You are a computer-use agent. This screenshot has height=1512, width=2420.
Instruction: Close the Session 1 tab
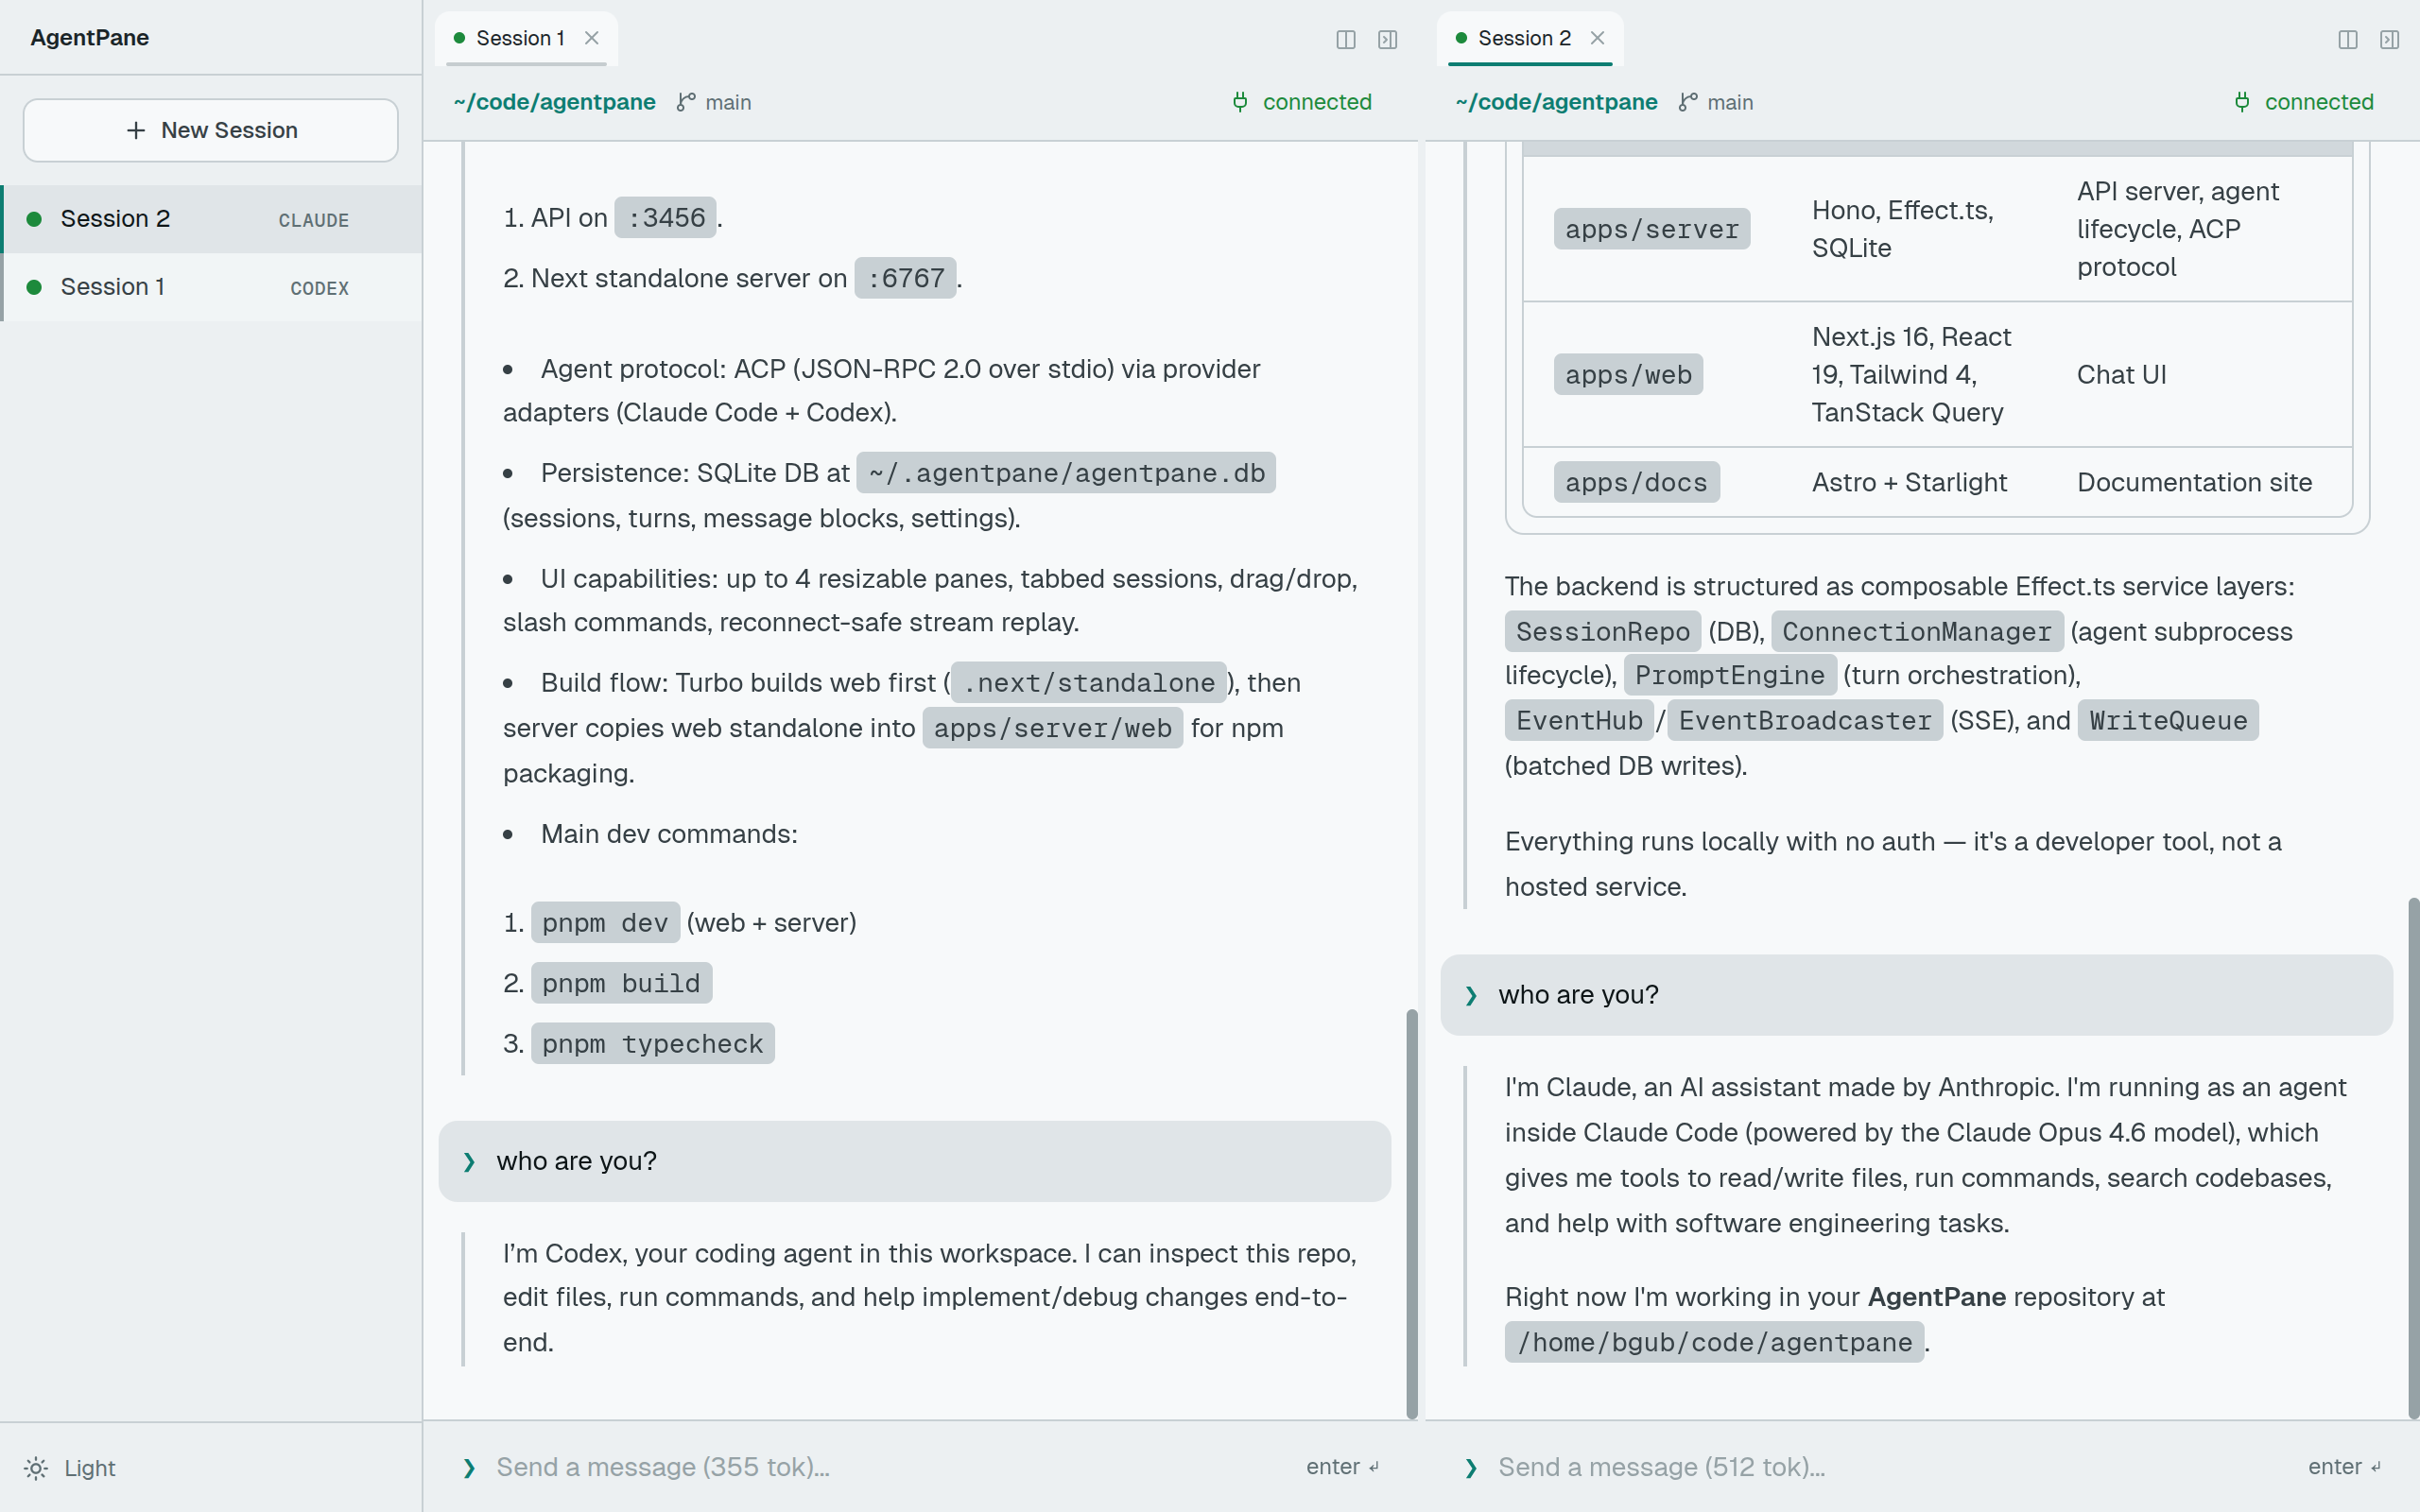click(592, 38)
